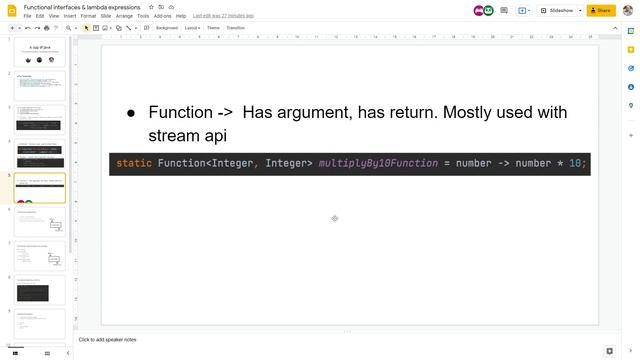The image size is (640, 360).
Task: Insert a shape
Action: pos(119,28)
